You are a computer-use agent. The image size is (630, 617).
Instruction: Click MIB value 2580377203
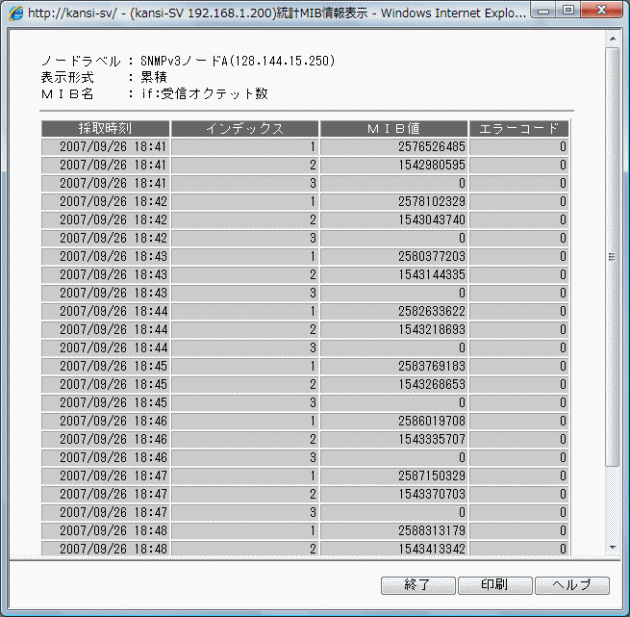pos(432,257)
